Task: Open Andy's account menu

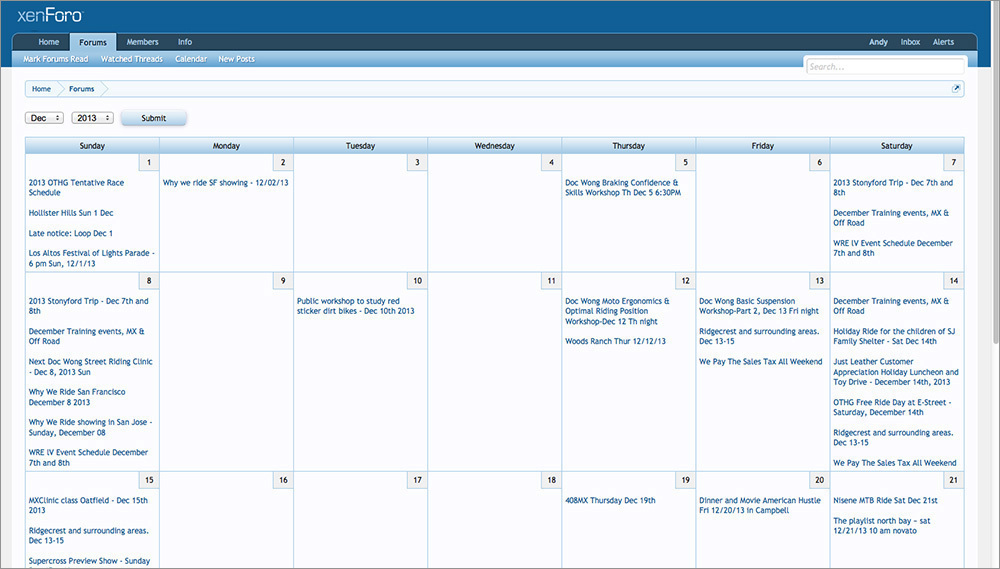Action: click(878, 42)
